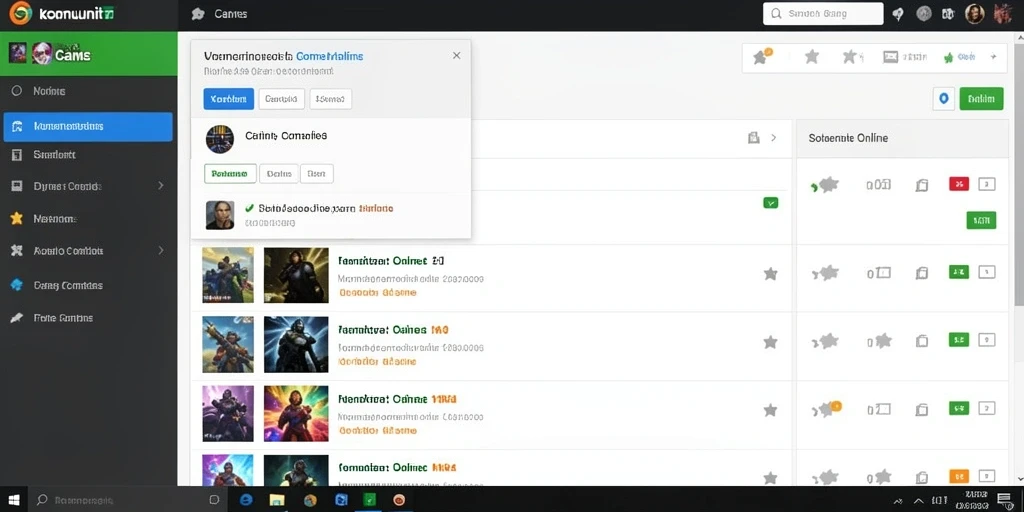This screenshot has height=512, width=1024.
Task: Focus the search field in the top bar
Action: point(823,14)
